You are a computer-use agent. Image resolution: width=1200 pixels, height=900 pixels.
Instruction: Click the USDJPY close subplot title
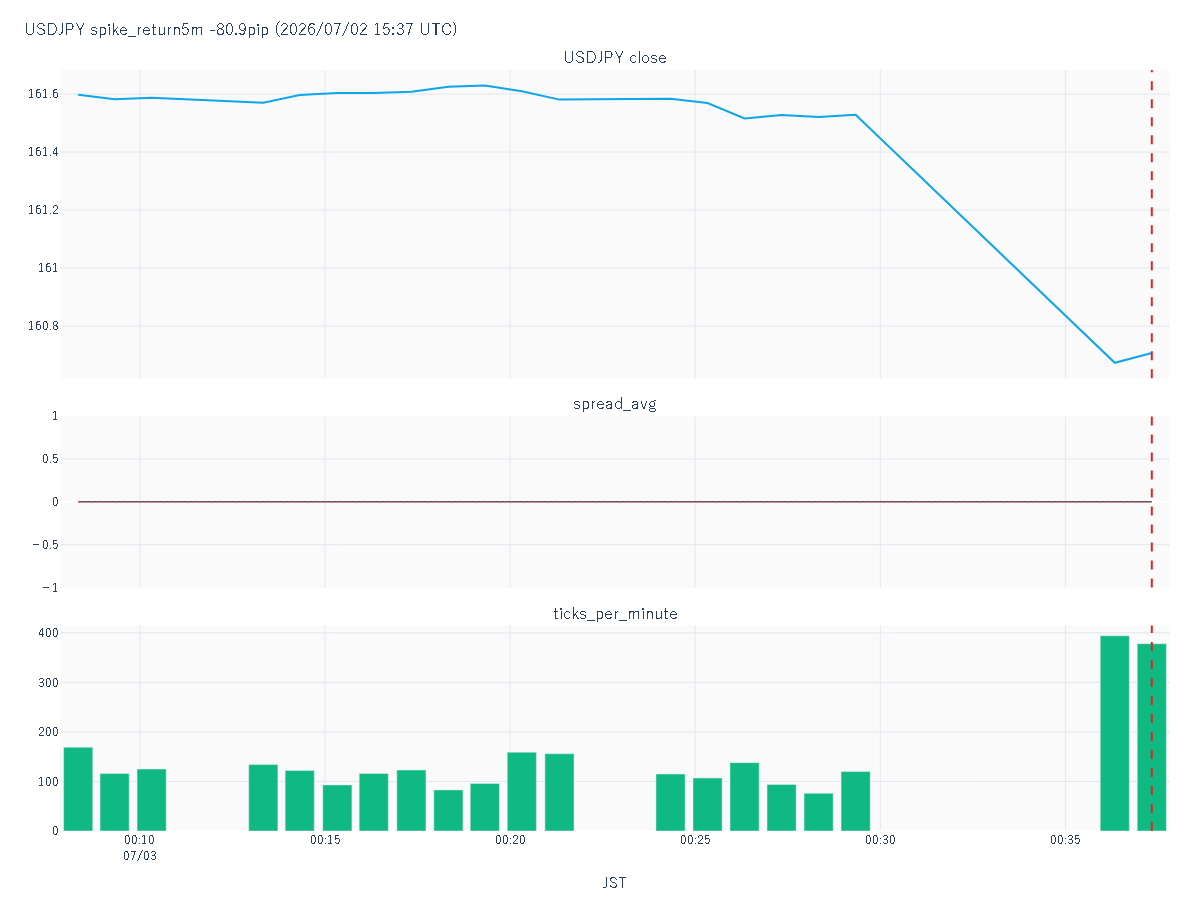[615, 58]
